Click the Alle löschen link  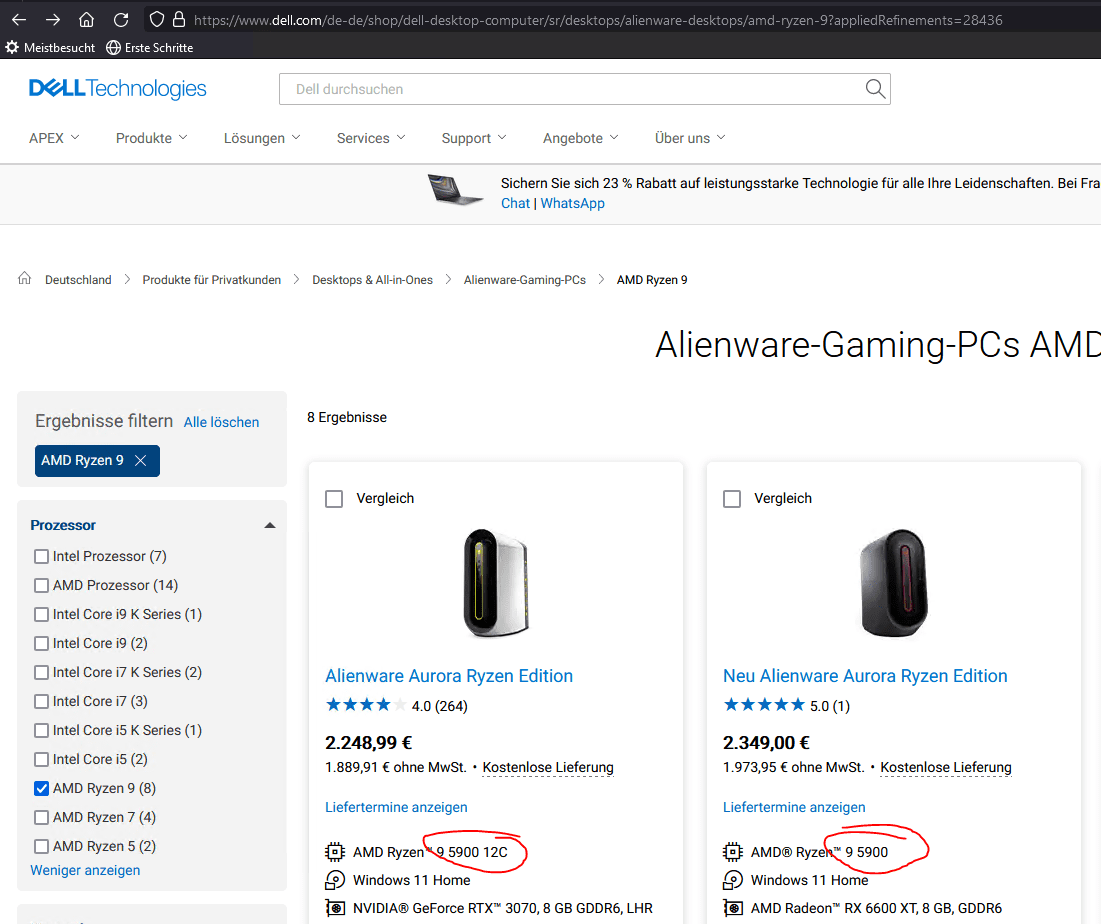tap(221, 422)
